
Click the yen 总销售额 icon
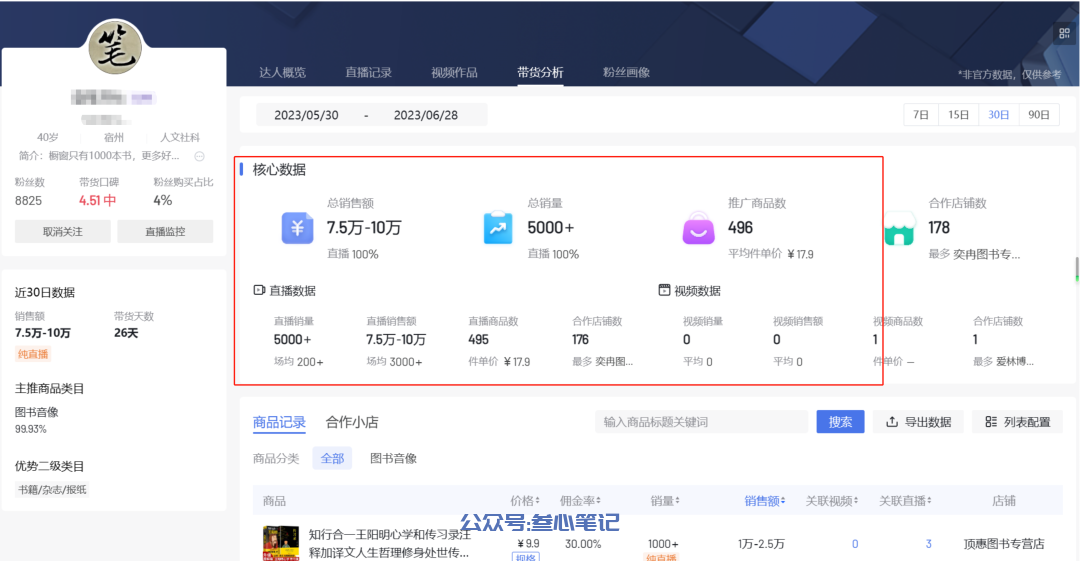pos(298,228)
